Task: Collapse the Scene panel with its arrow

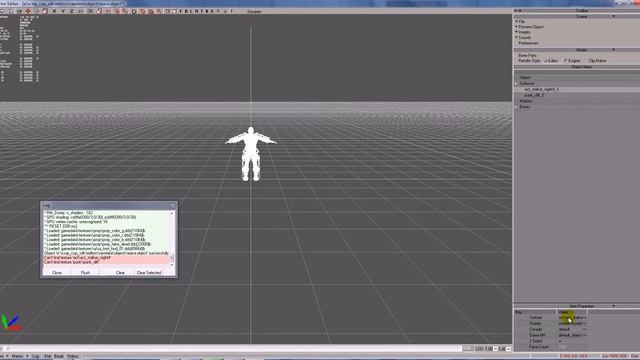Action: pyautogui.click(x=613, y=16)
